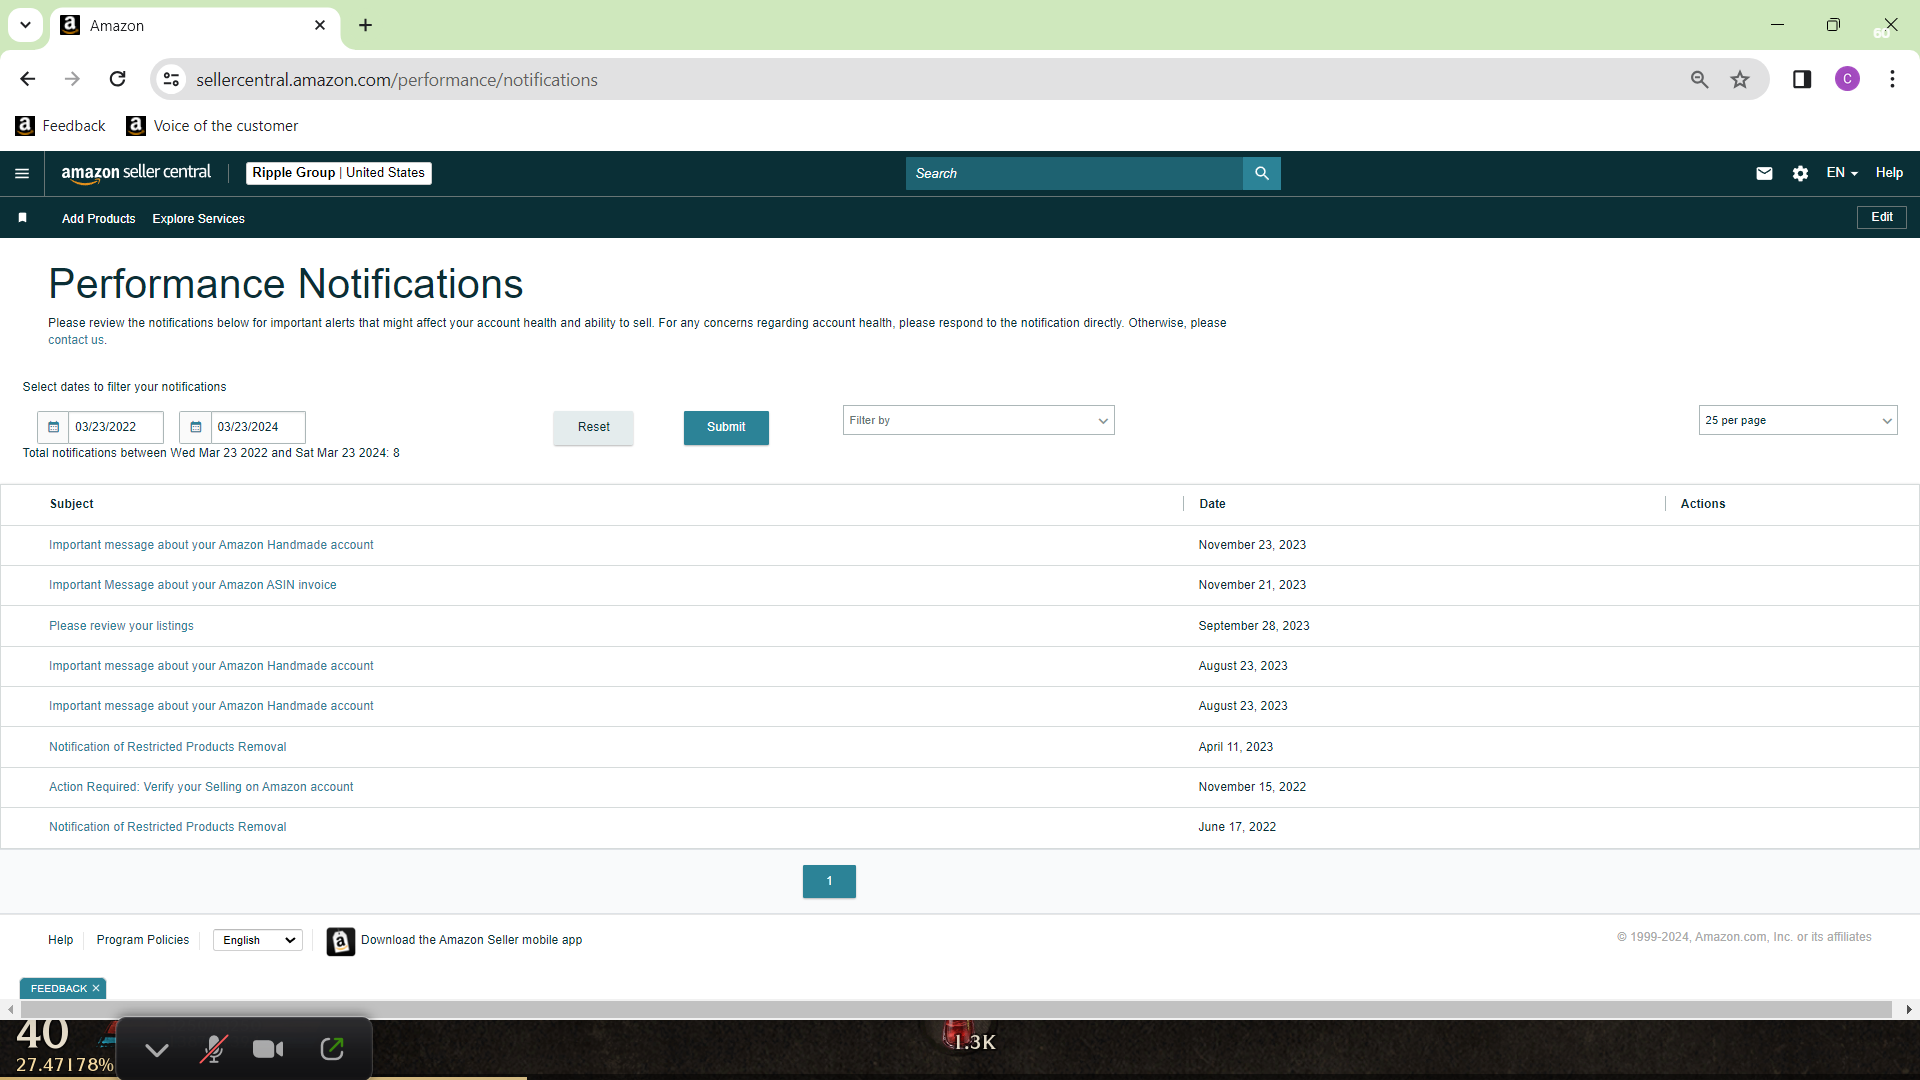Click the November 15, 2022 date cell
Screen dimensions: 1920x1080
pyautogui.click(x=1252, y=787)
